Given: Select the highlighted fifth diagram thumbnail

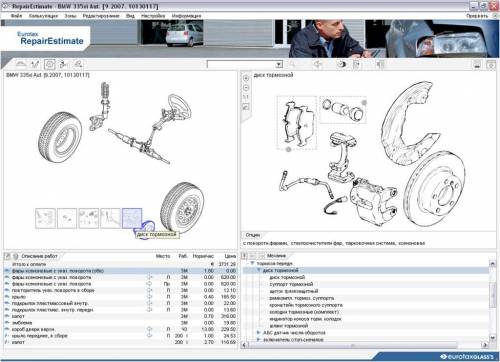Looking at the screenshot, I should [x=132, y=218].
